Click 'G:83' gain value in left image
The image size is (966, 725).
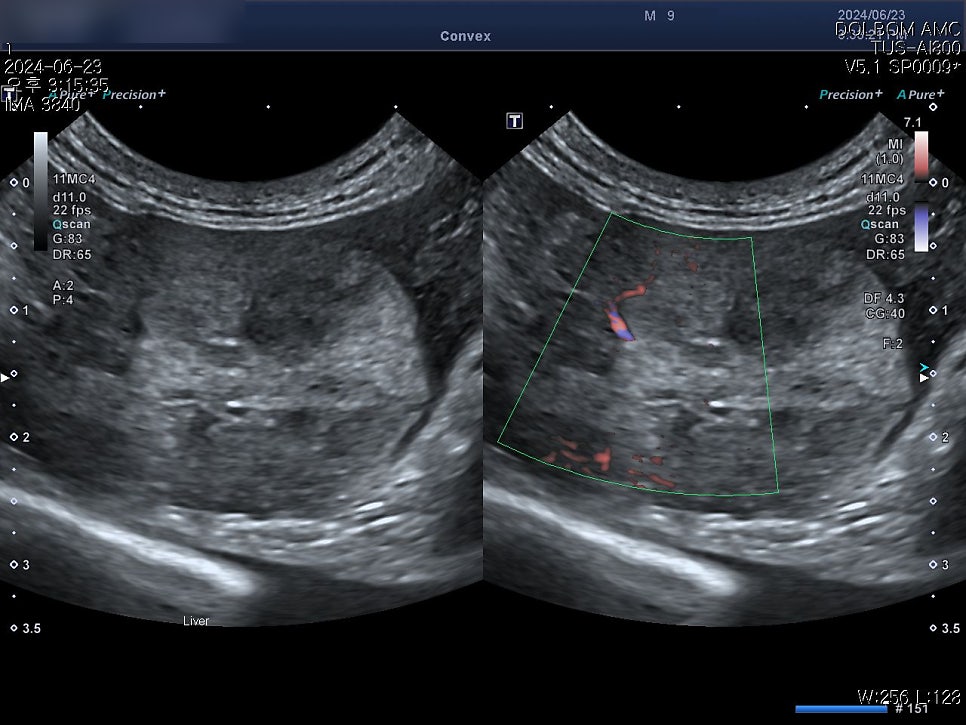pos(67,238)
